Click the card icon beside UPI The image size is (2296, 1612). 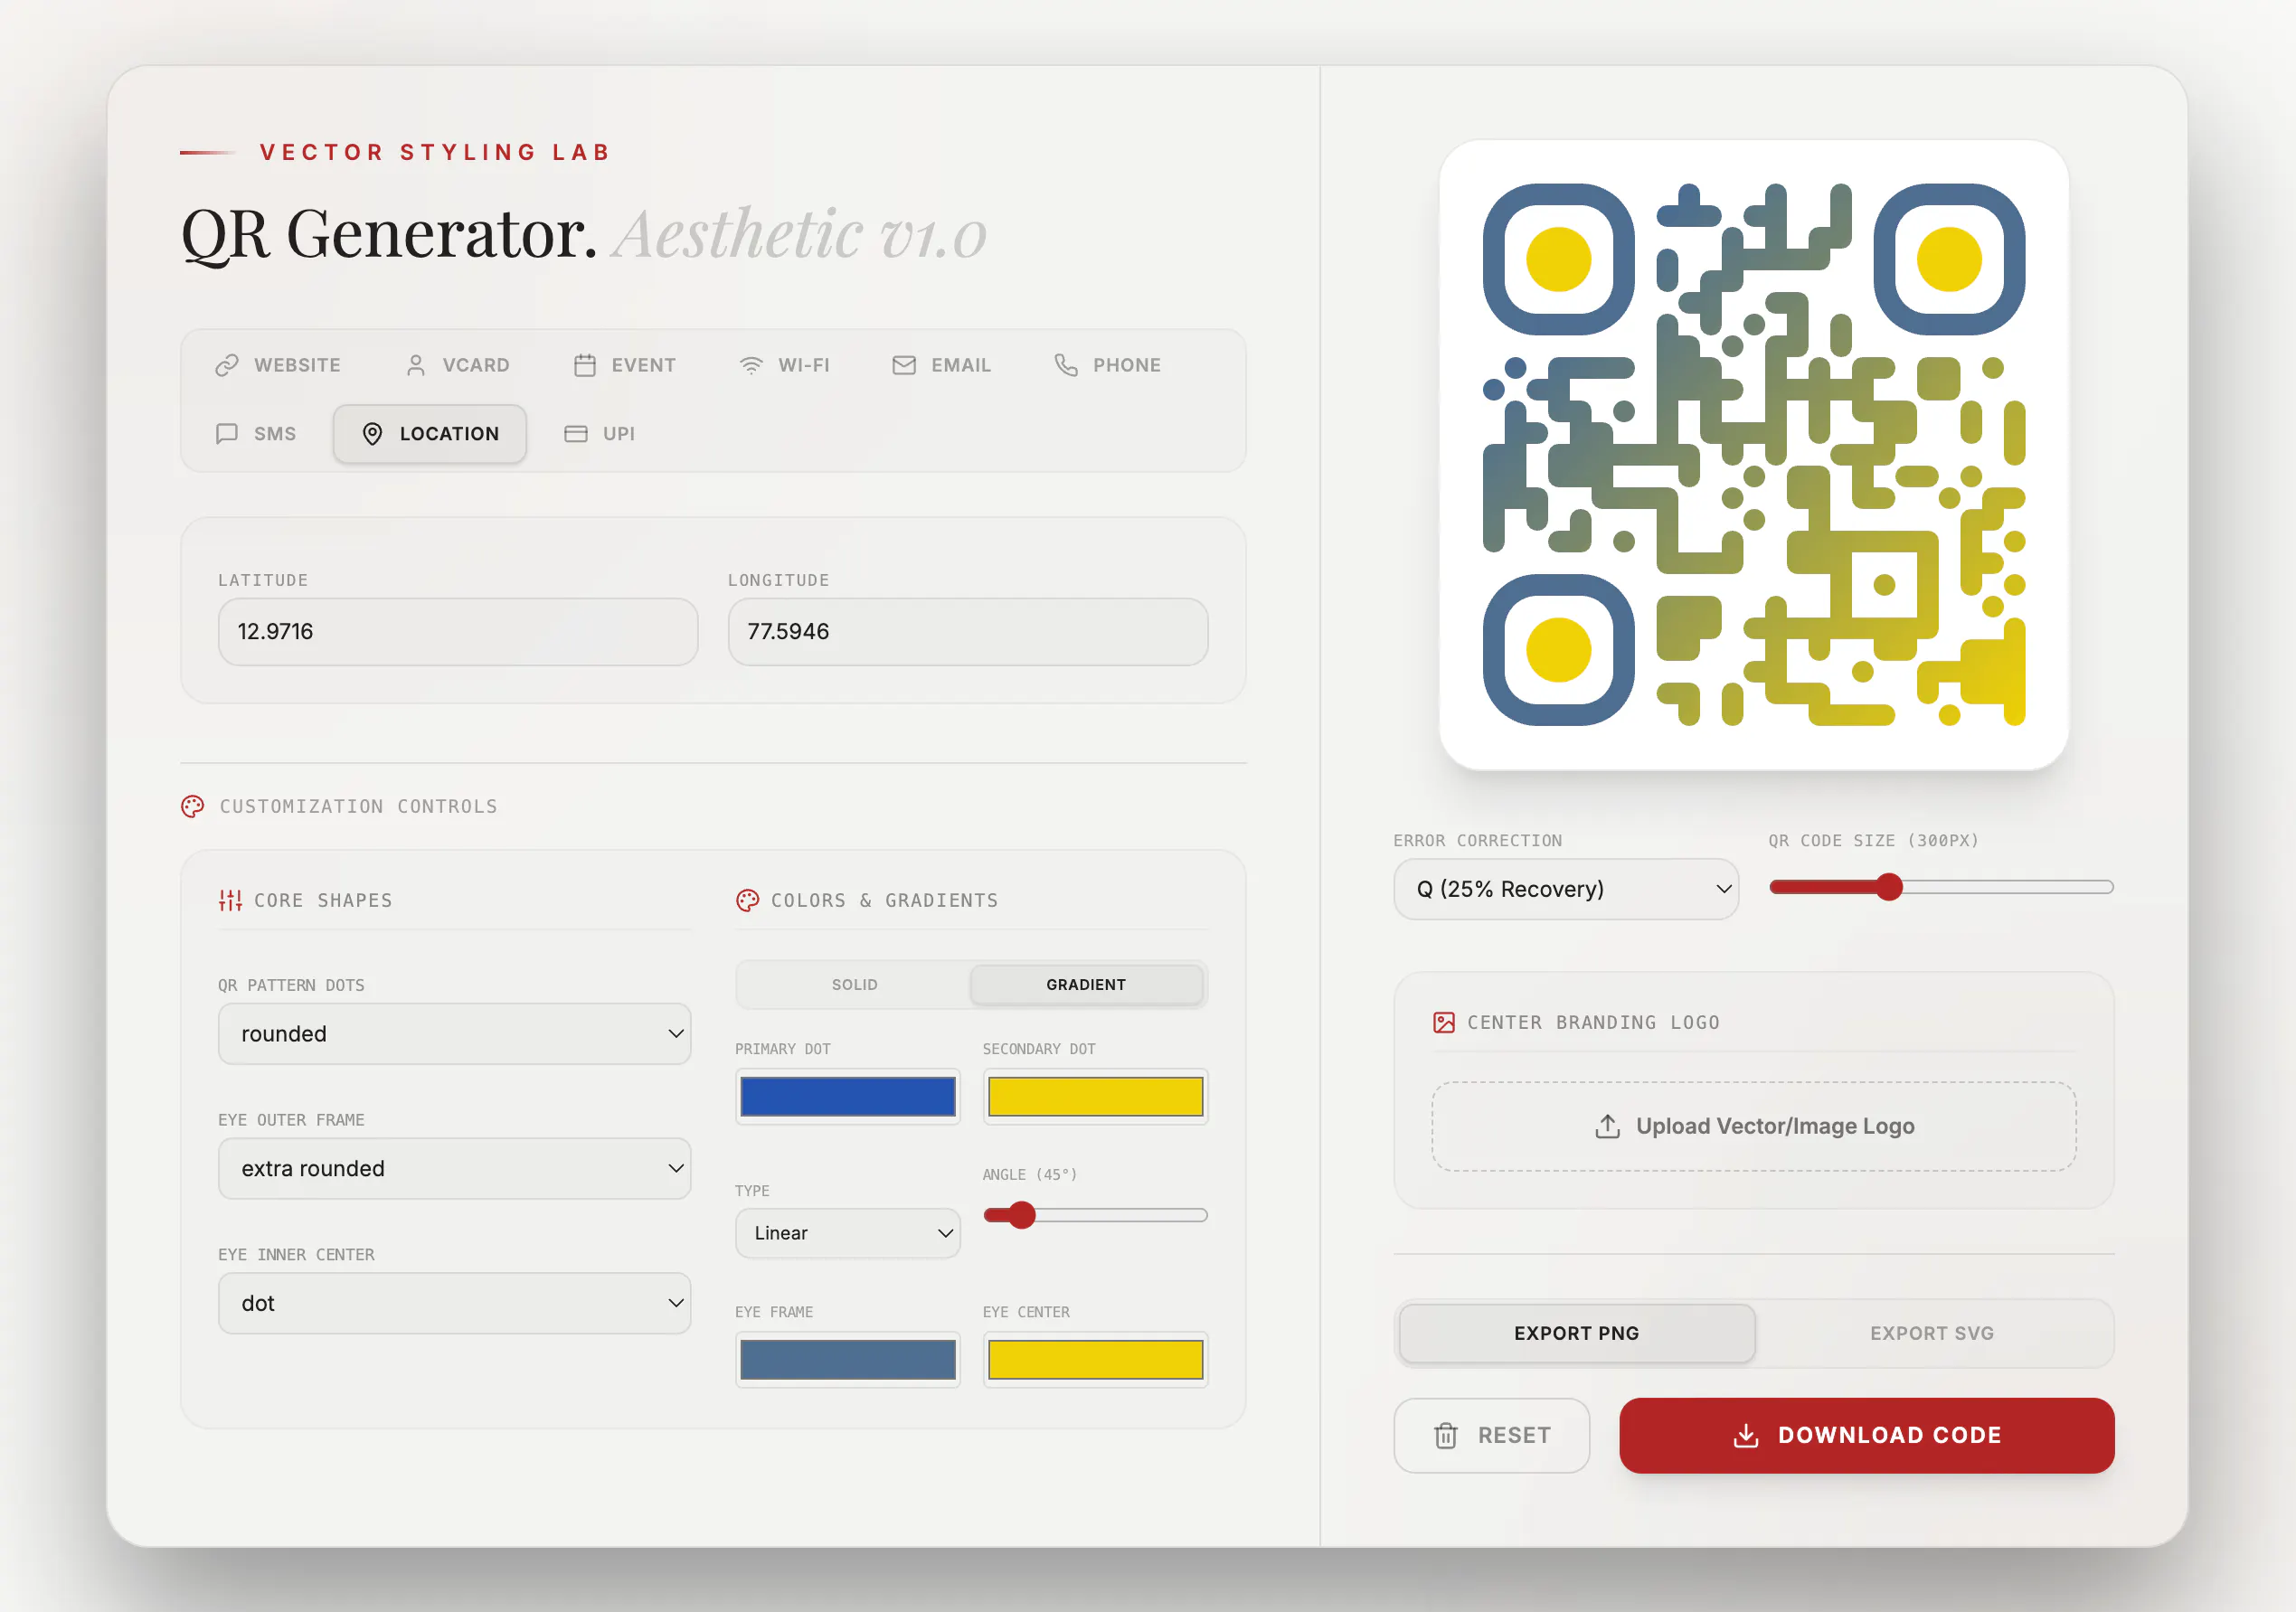(x=576, y=433)
